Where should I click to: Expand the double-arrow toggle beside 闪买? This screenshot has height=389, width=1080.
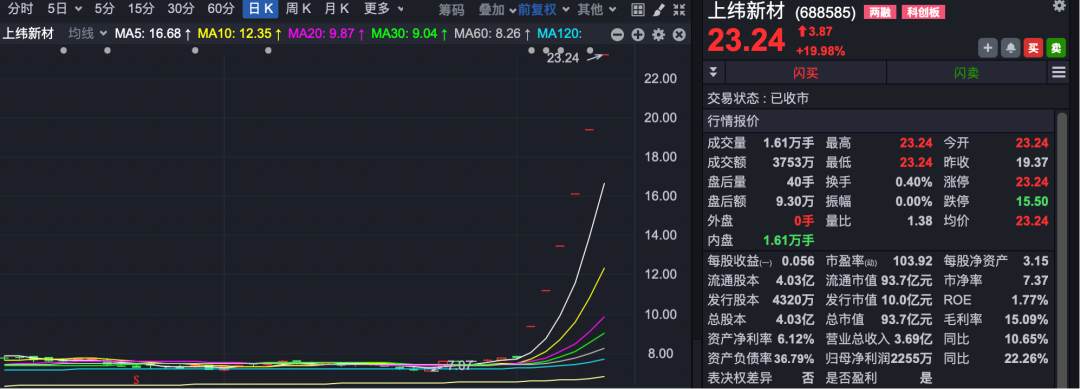714,72
